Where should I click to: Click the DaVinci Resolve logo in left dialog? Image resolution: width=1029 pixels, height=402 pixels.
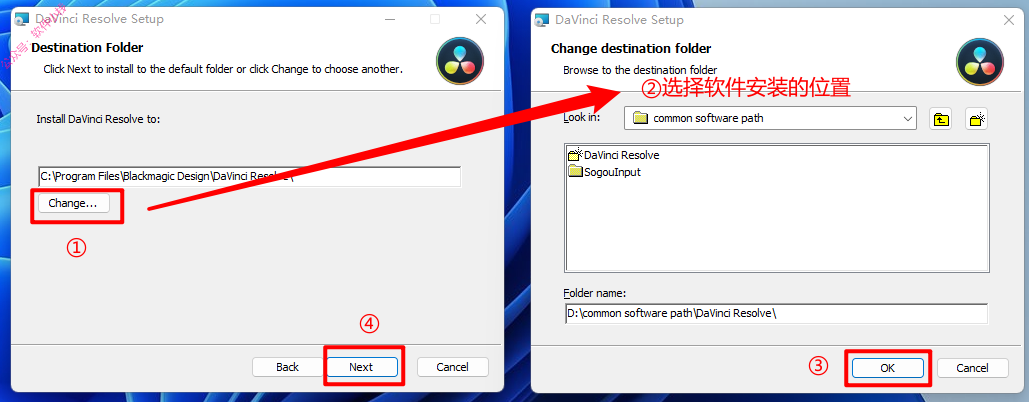pos(458,60)
